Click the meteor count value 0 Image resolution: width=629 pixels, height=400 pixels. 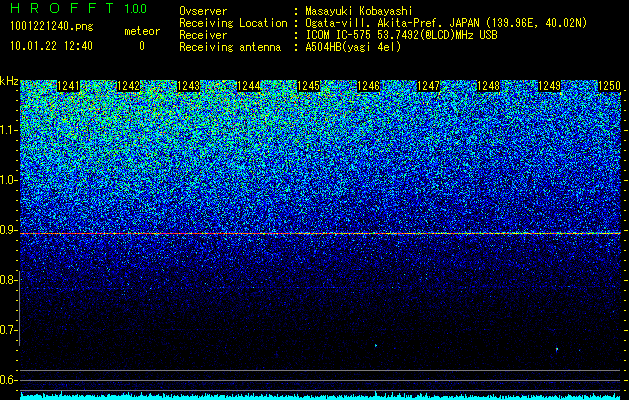point(142,46)
